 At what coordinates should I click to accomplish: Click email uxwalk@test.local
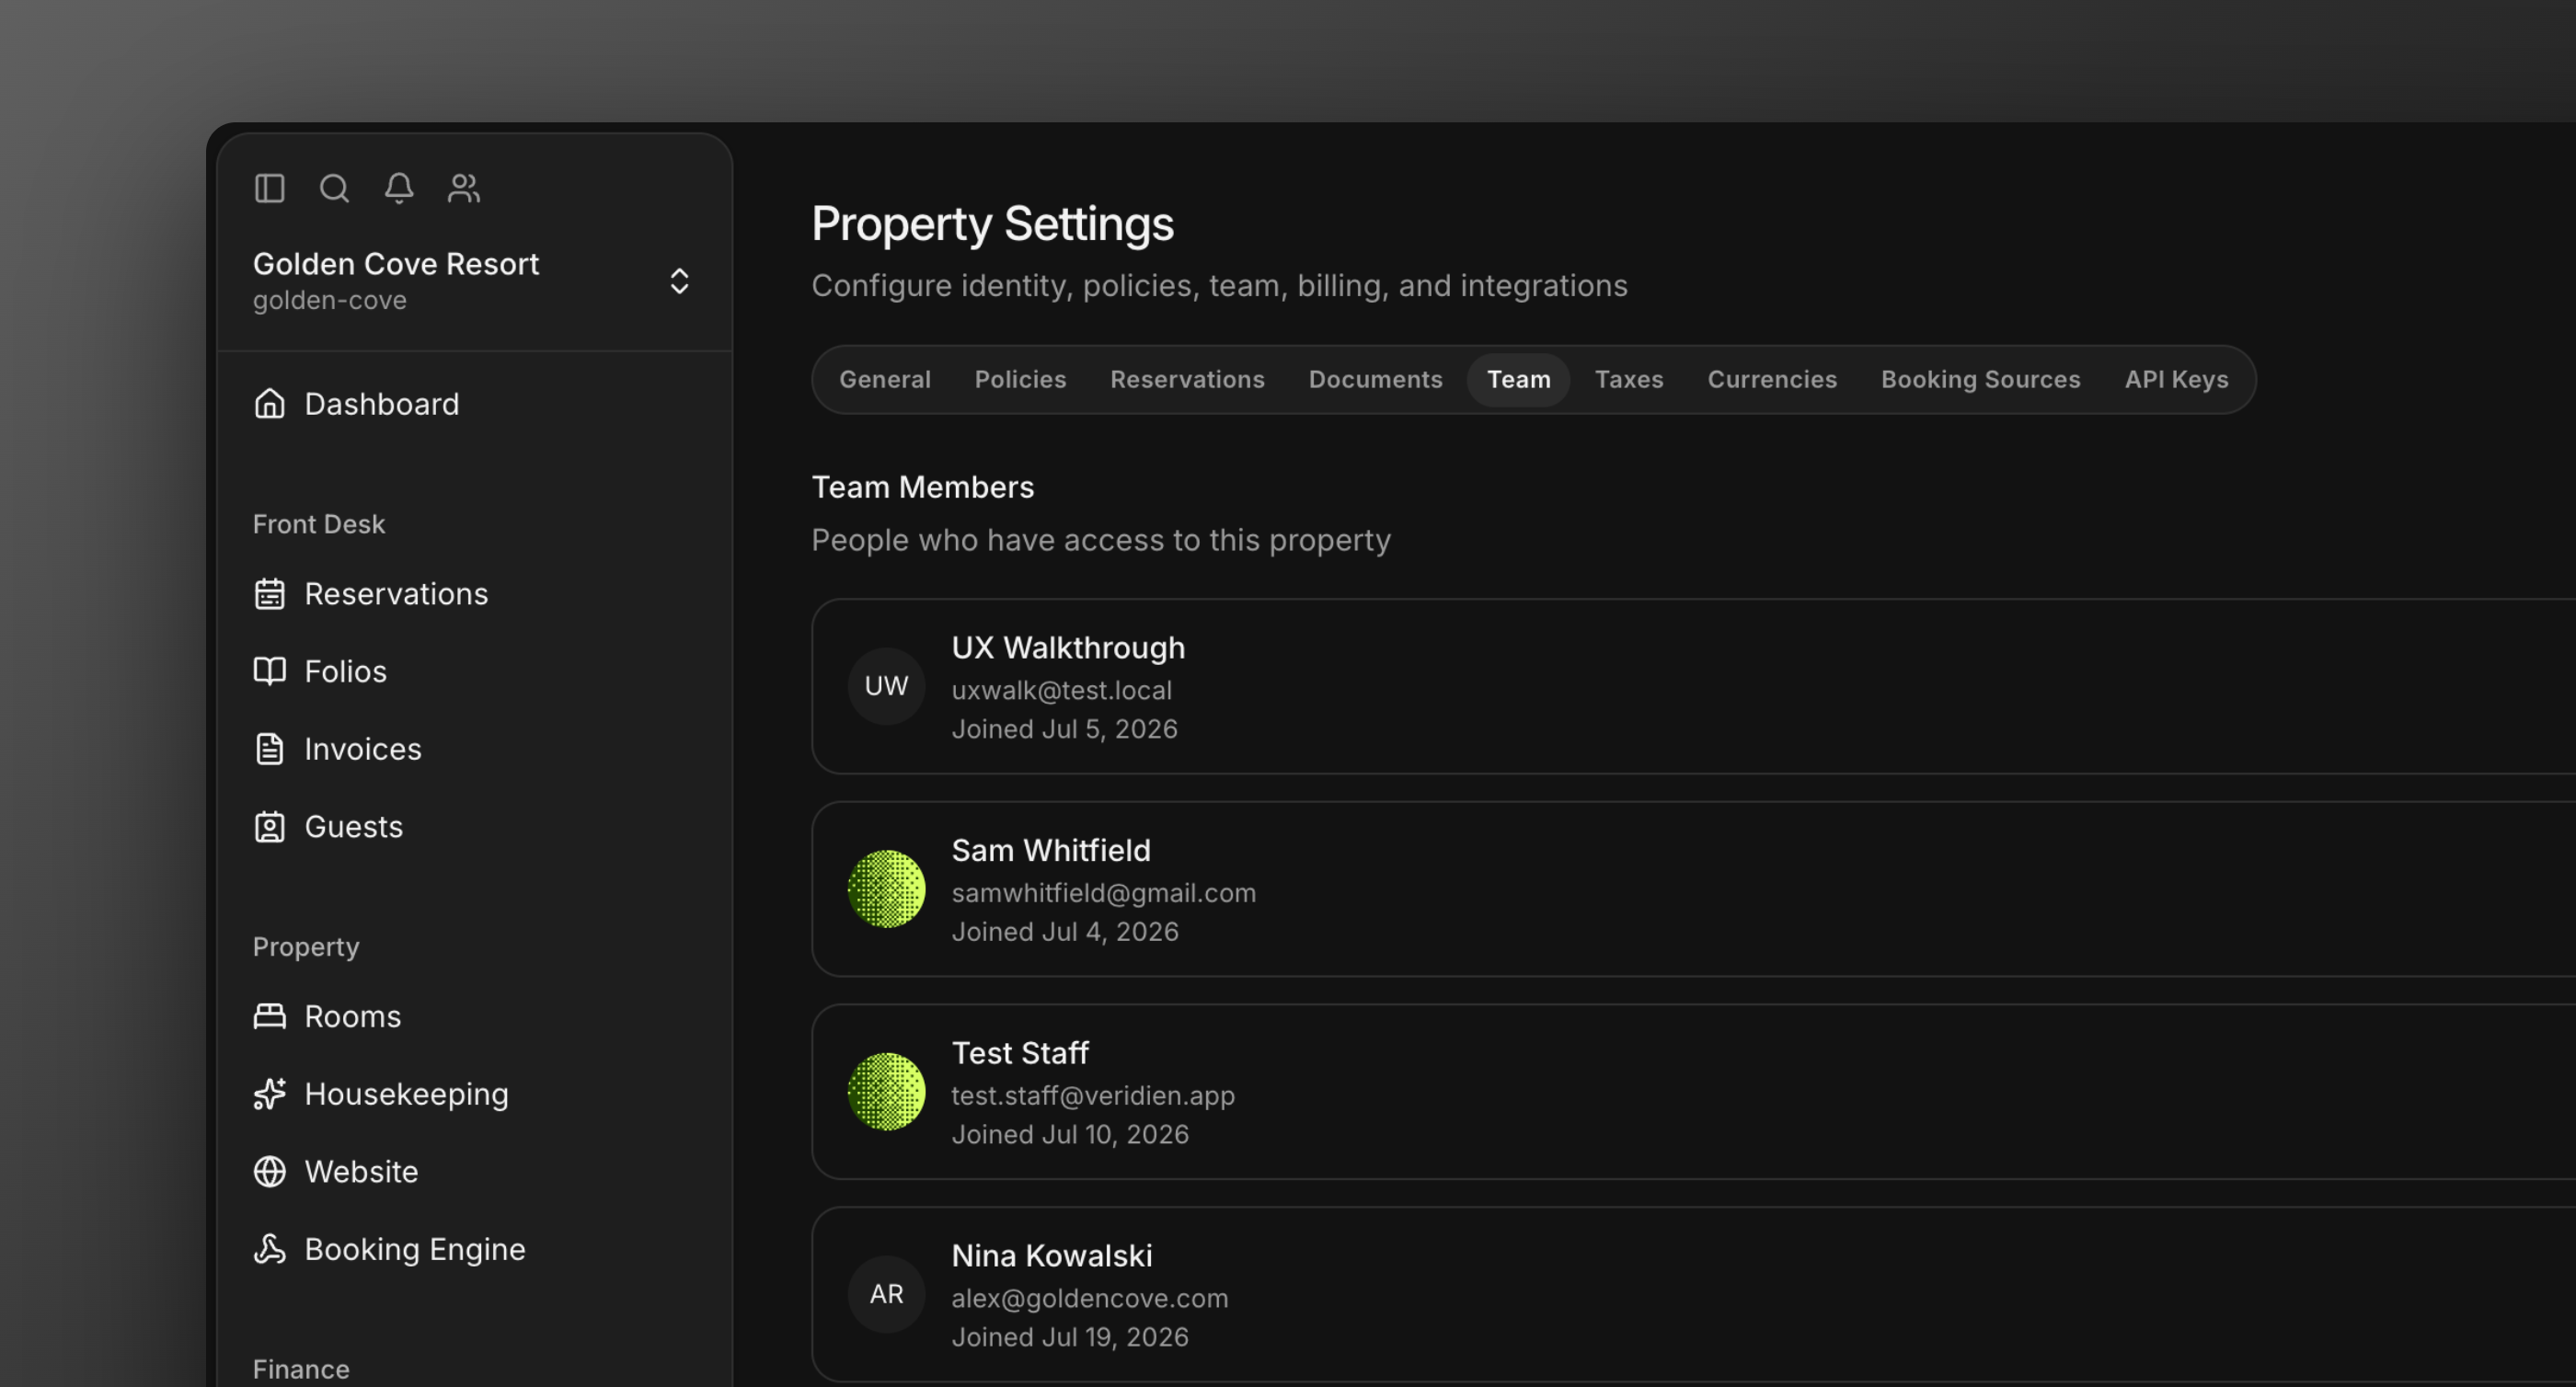[x=1061, y=691]
